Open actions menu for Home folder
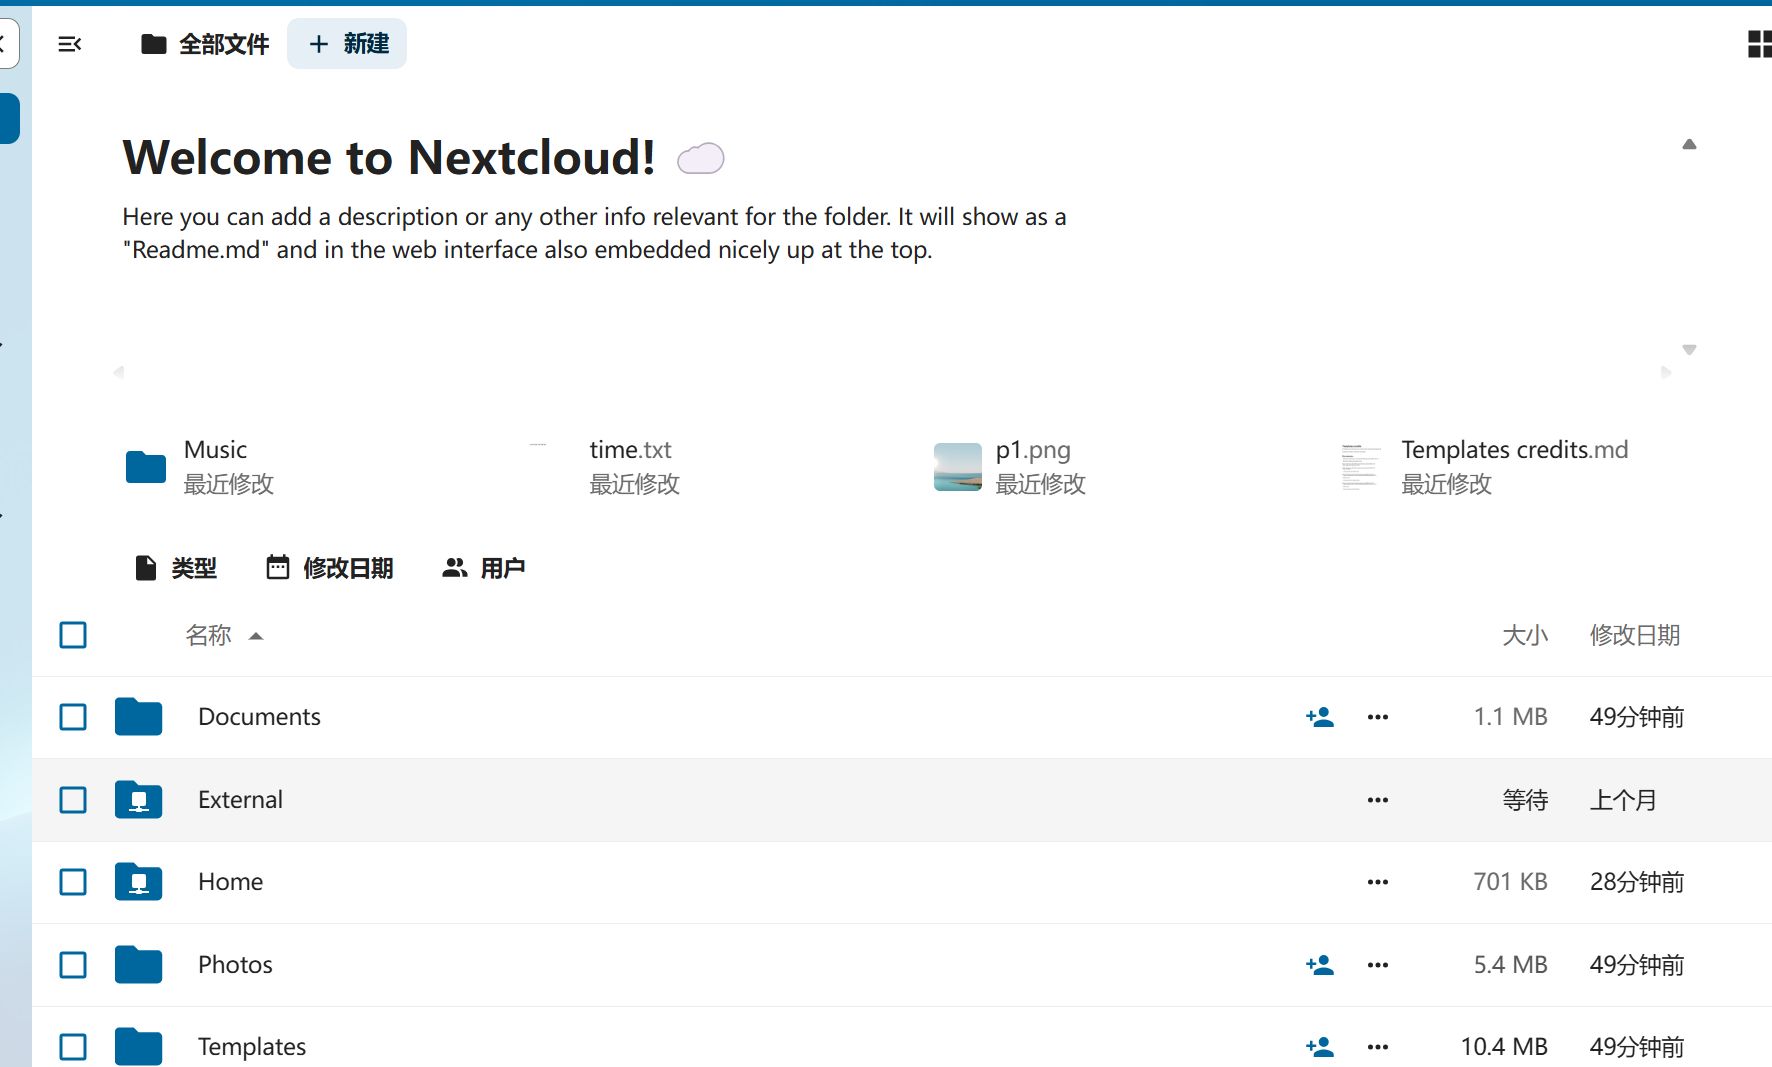1772x1067 pixels. point(1377,882)
